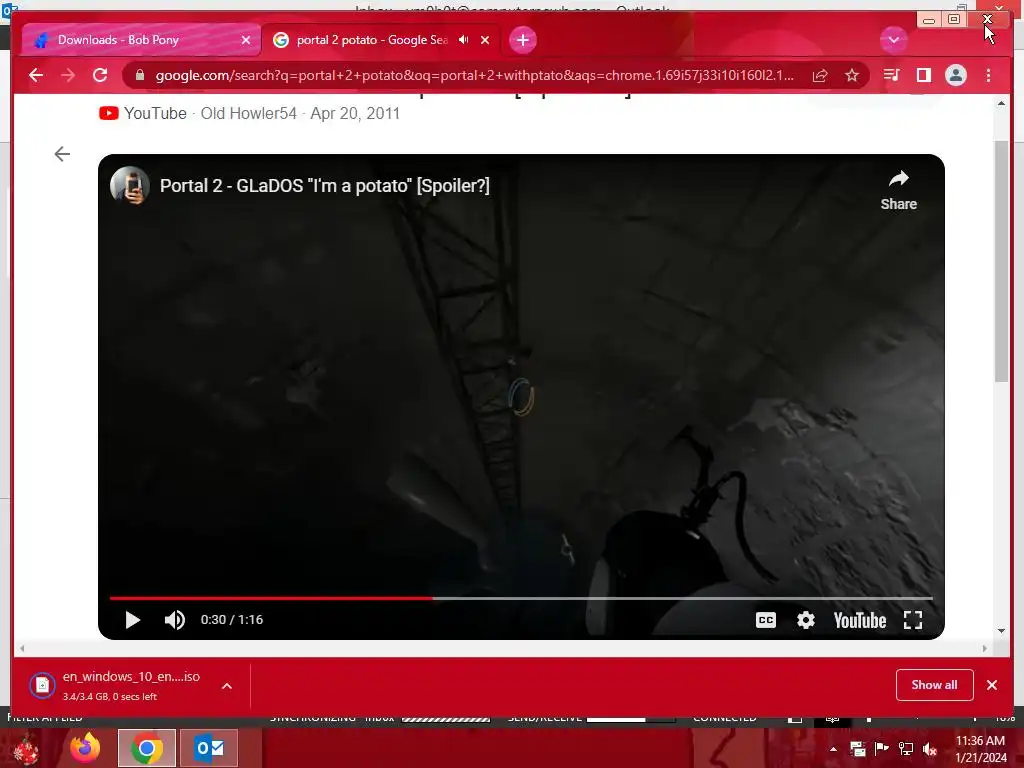
Task: Open muted volume icon in system tray
Action: tap(929, 749)
